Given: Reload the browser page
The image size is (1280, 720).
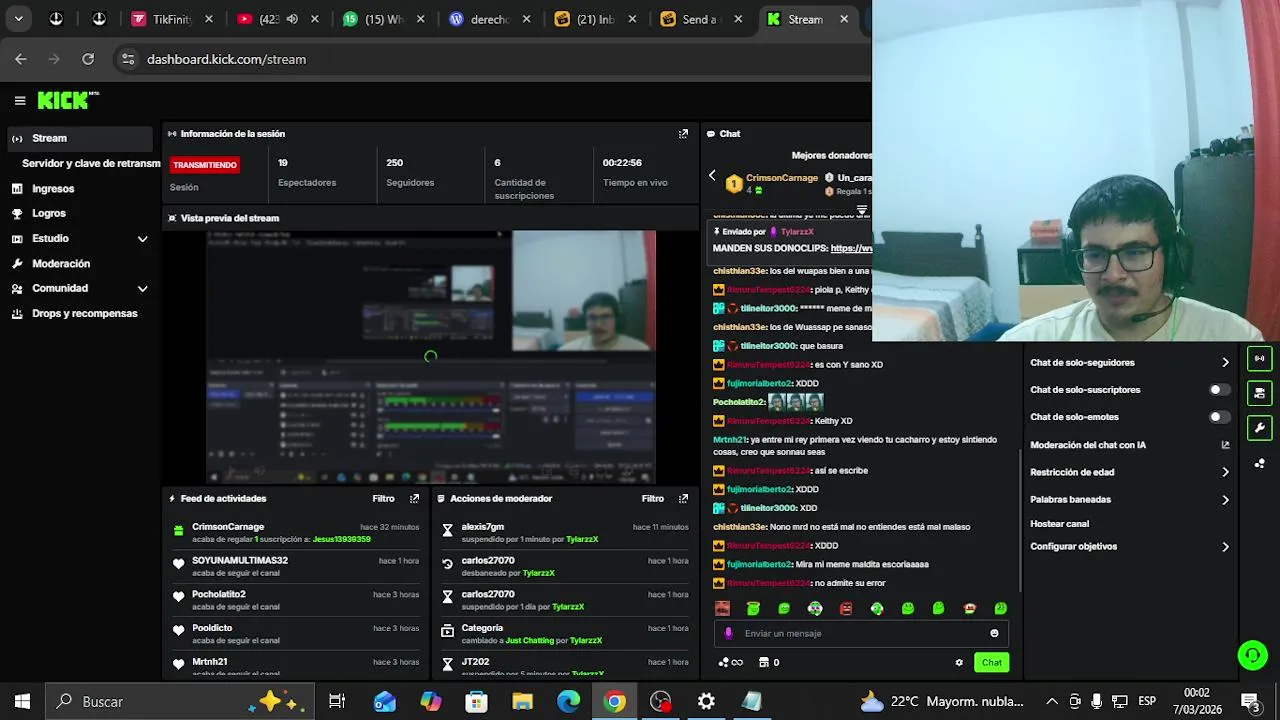Looking at the screenshot, I should [88, 59].
